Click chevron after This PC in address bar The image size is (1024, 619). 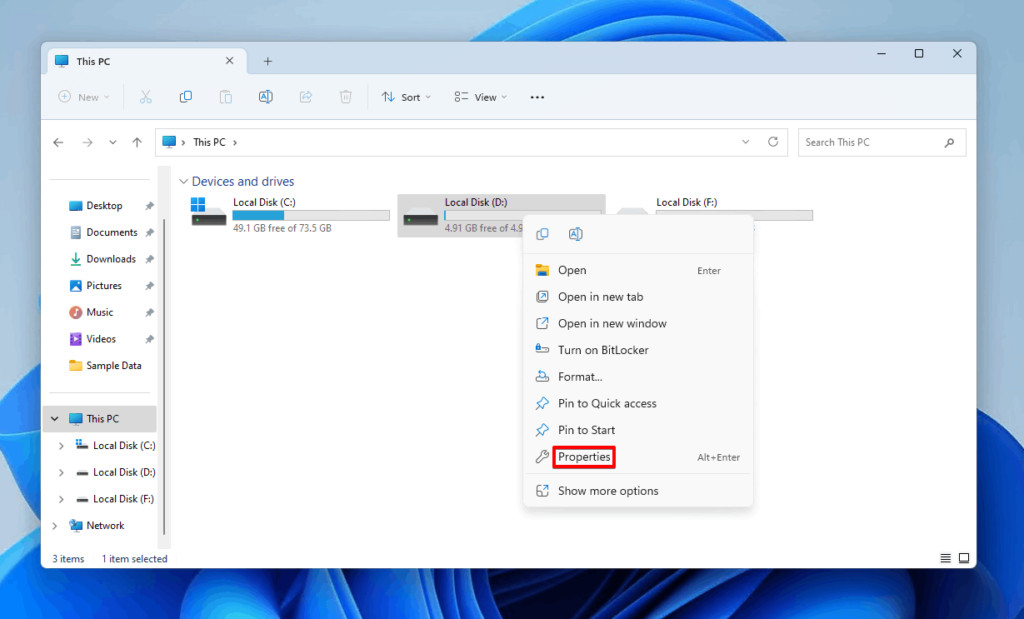235,142
